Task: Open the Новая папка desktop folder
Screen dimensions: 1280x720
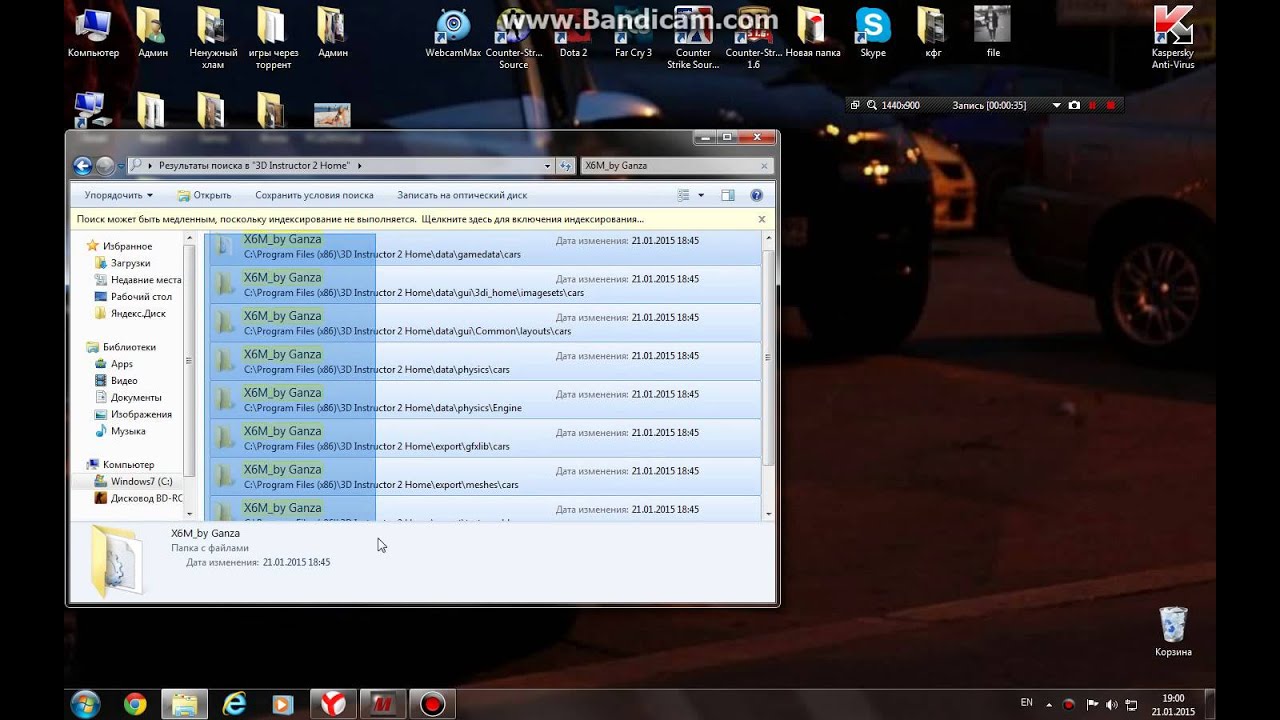Action: [x=813, y=32]
